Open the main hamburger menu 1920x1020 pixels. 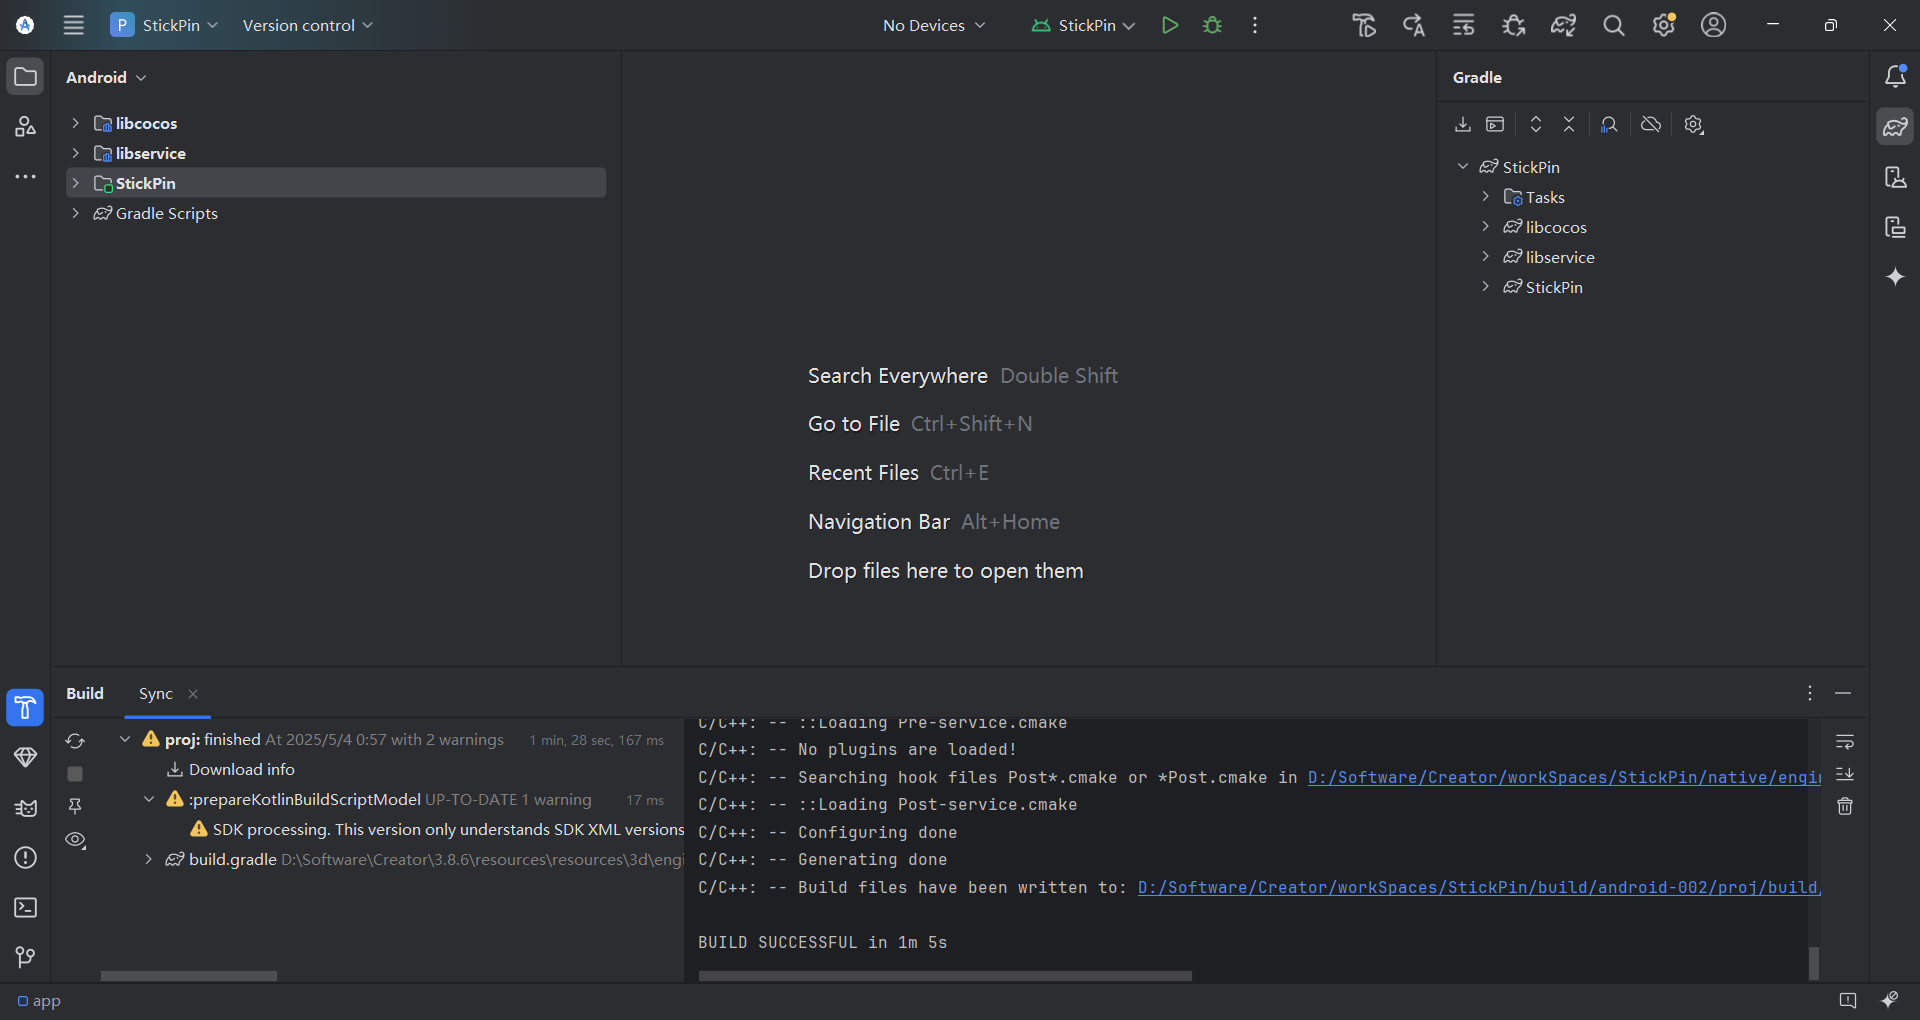click(73, 25)
